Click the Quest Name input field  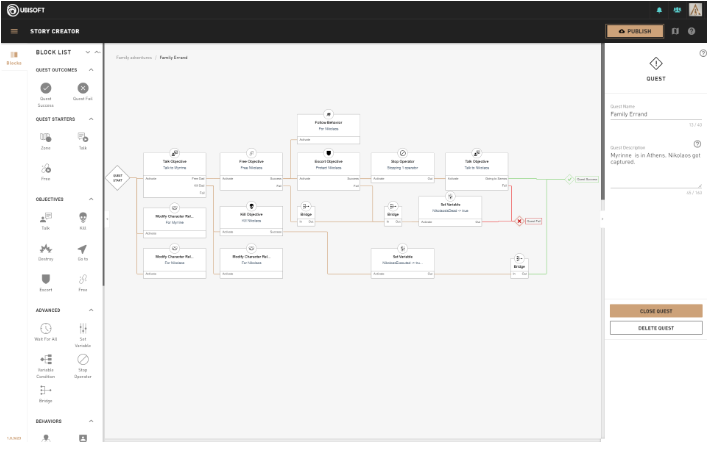(656, 114)
